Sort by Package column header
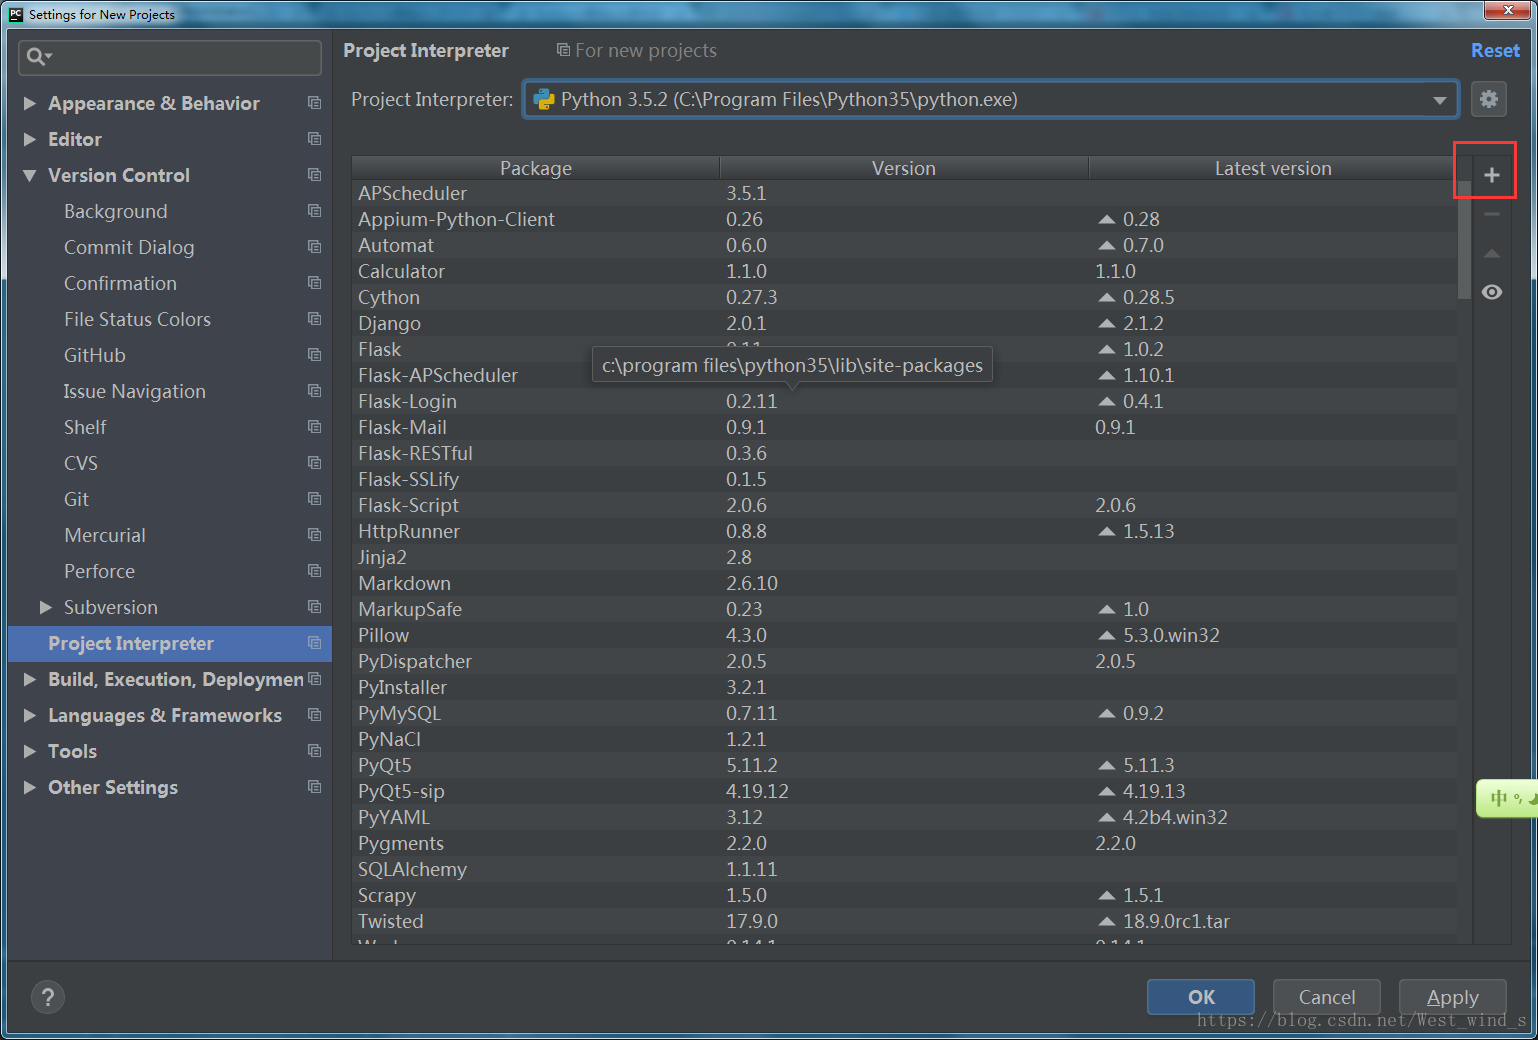This screenshot has width=1538, height=1040. pos(536,168)
